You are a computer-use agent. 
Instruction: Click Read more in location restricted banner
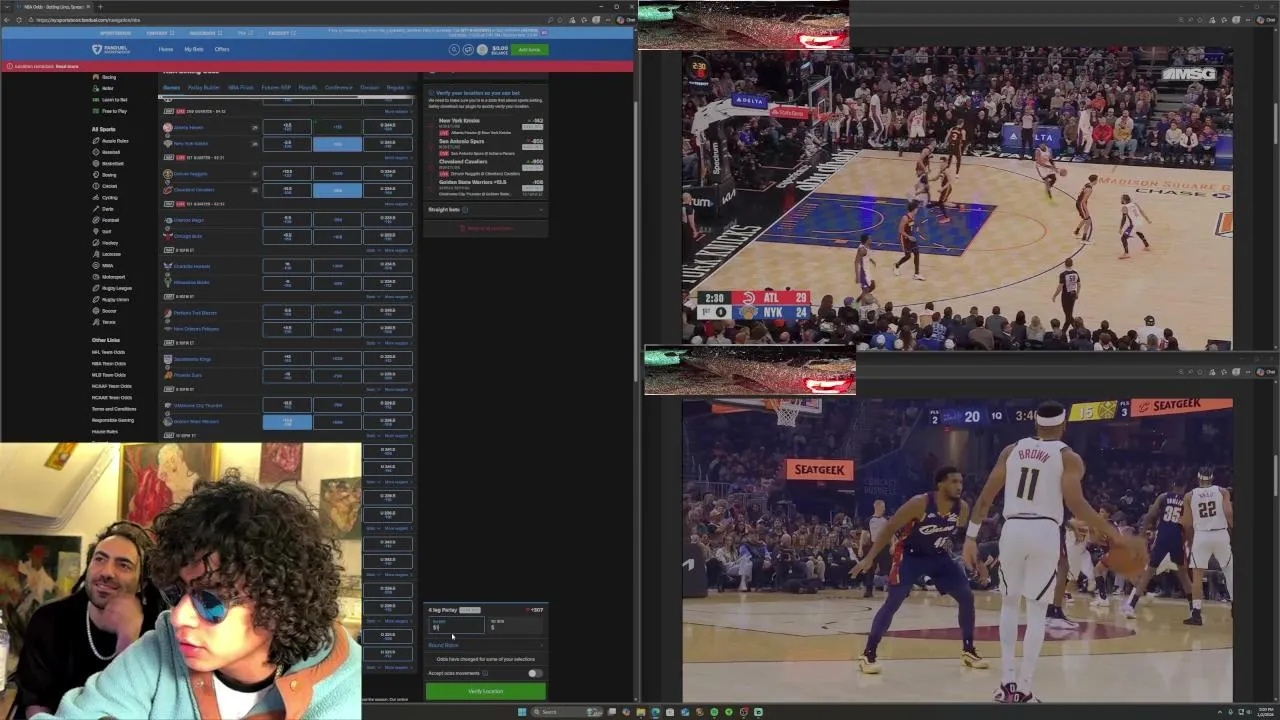click(x=67, y=66)
